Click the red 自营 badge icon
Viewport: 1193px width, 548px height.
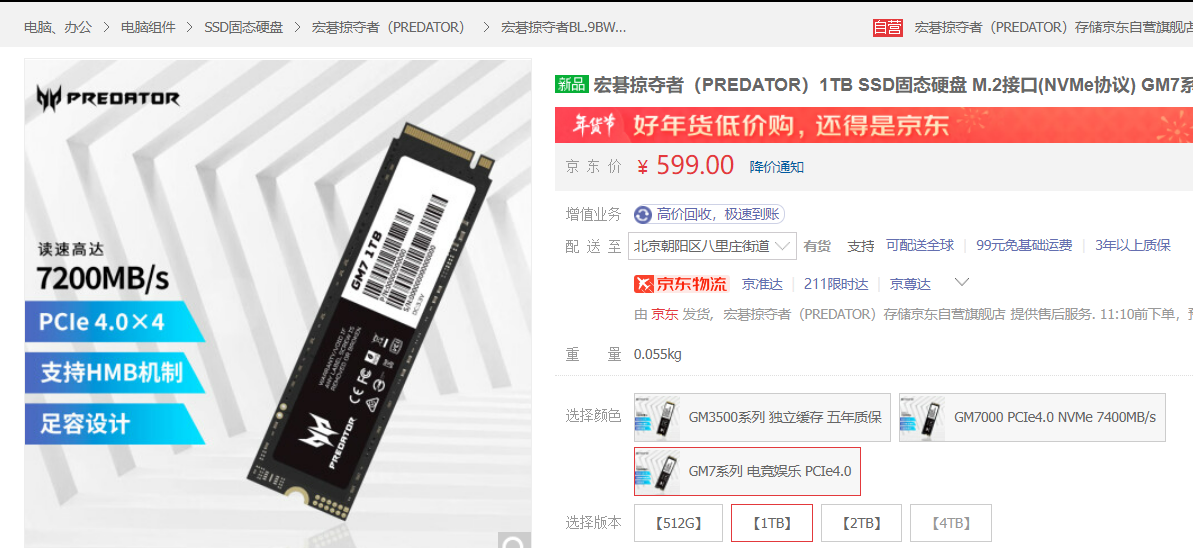[887, 27]
